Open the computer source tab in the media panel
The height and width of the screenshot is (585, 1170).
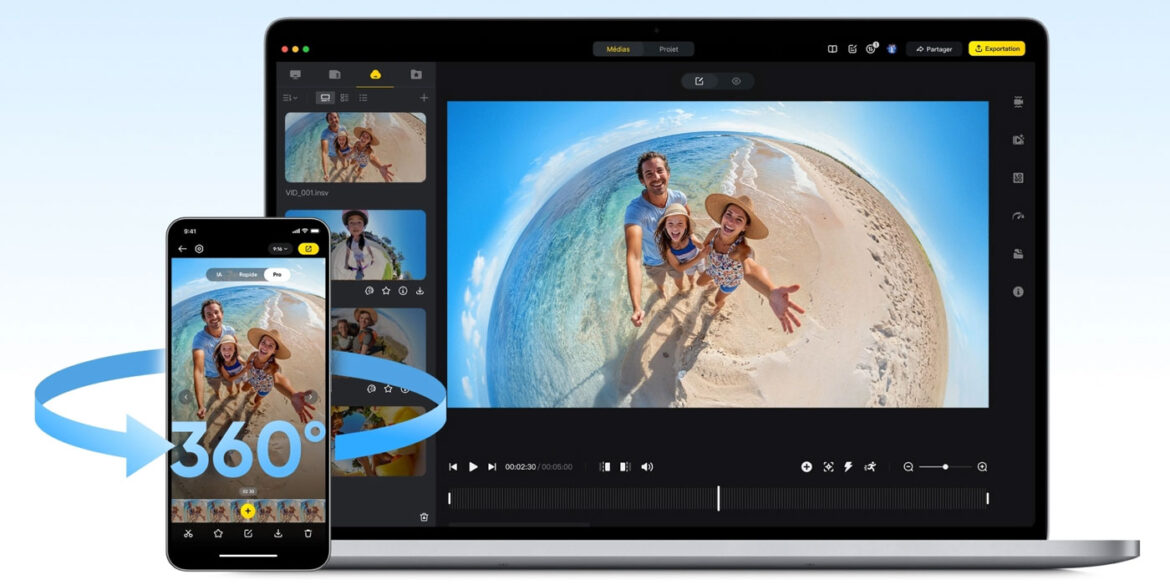pyautogui.click(x=295, y=75)
